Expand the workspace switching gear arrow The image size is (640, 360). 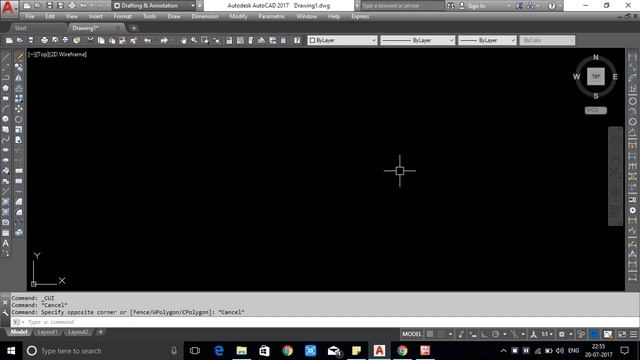(571, 334)
